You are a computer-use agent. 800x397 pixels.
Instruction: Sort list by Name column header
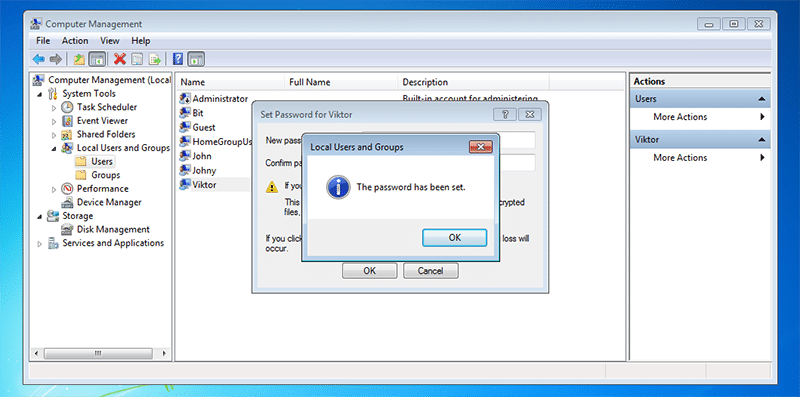[x=230, y=82]
